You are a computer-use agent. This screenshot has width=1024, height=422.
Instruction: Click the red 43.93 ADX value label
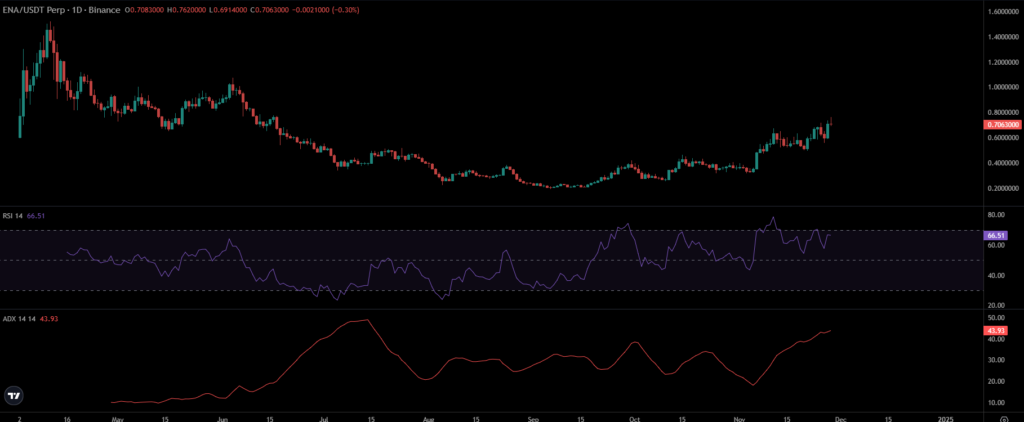[995, 331]
